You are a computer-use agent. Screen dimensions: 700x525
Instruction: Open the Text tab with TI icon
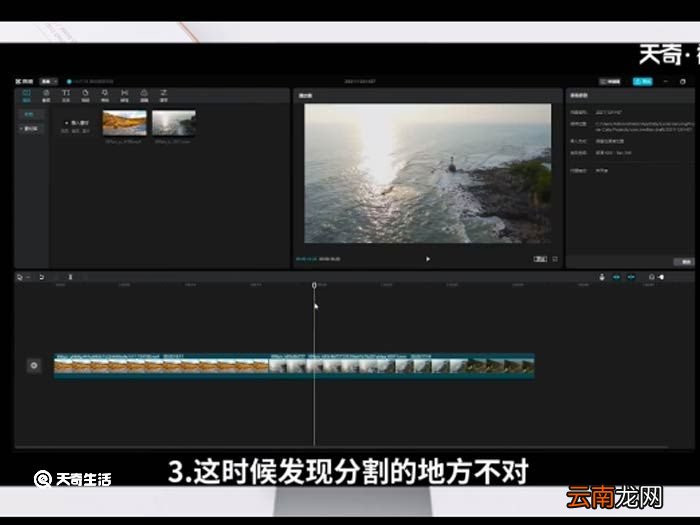[x=66, y=96]
